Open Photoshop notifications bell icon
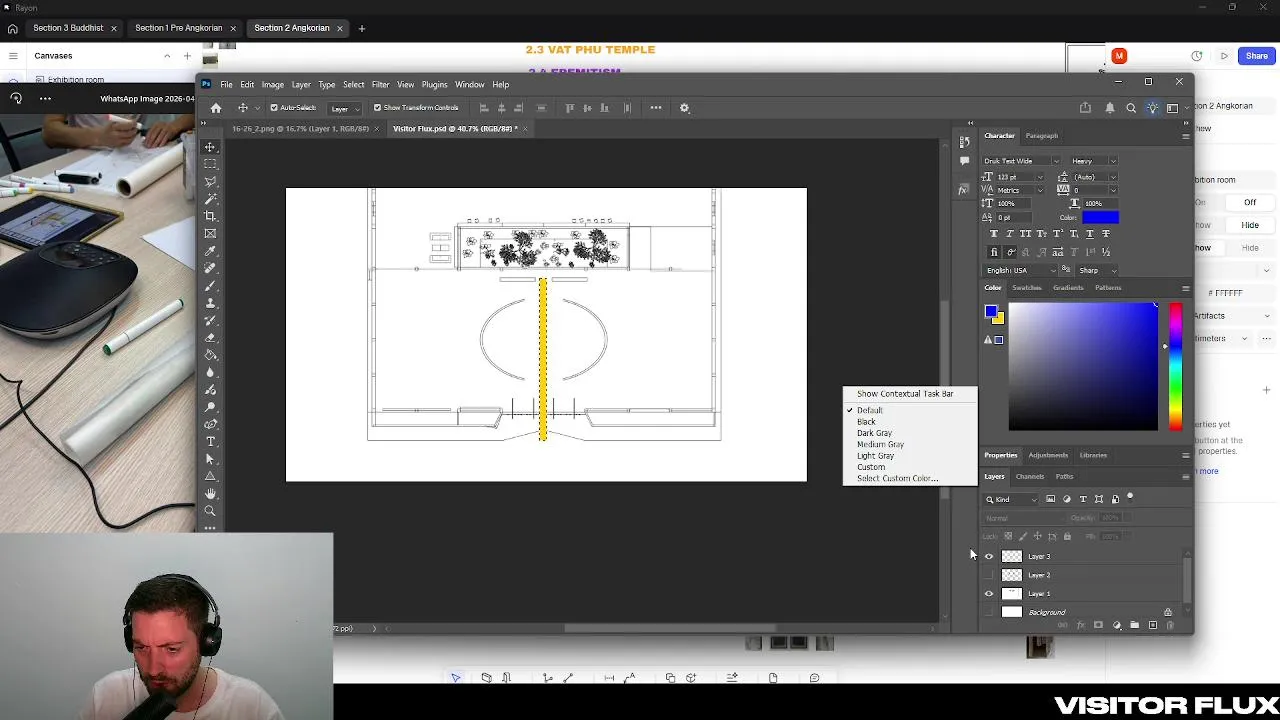The height and width of the screenshot is (720, 1280). pos(1109,108)
